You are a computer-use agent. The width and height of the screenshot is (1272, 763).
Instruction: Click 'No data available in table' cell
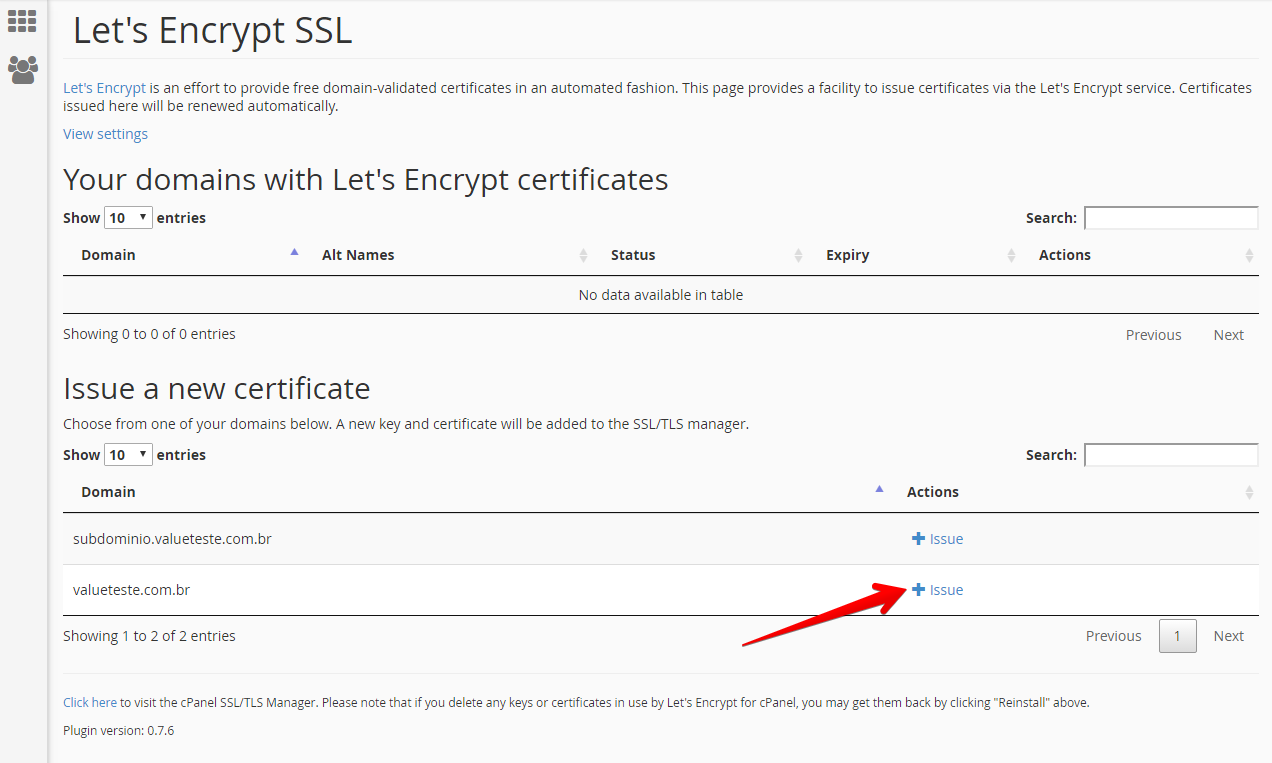661,295
